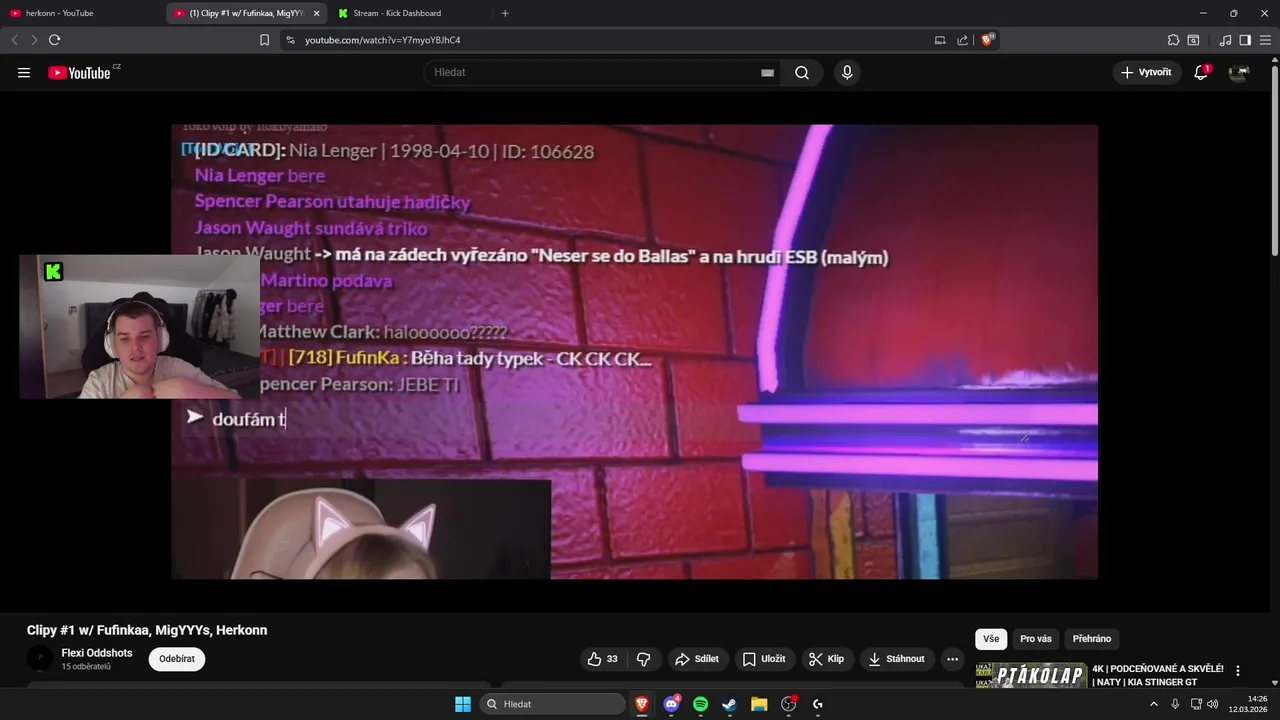This screenshot has width=1280, height=720.
Task: Click the page vertical scrollbar
Action: click(x=1274, y=160)
